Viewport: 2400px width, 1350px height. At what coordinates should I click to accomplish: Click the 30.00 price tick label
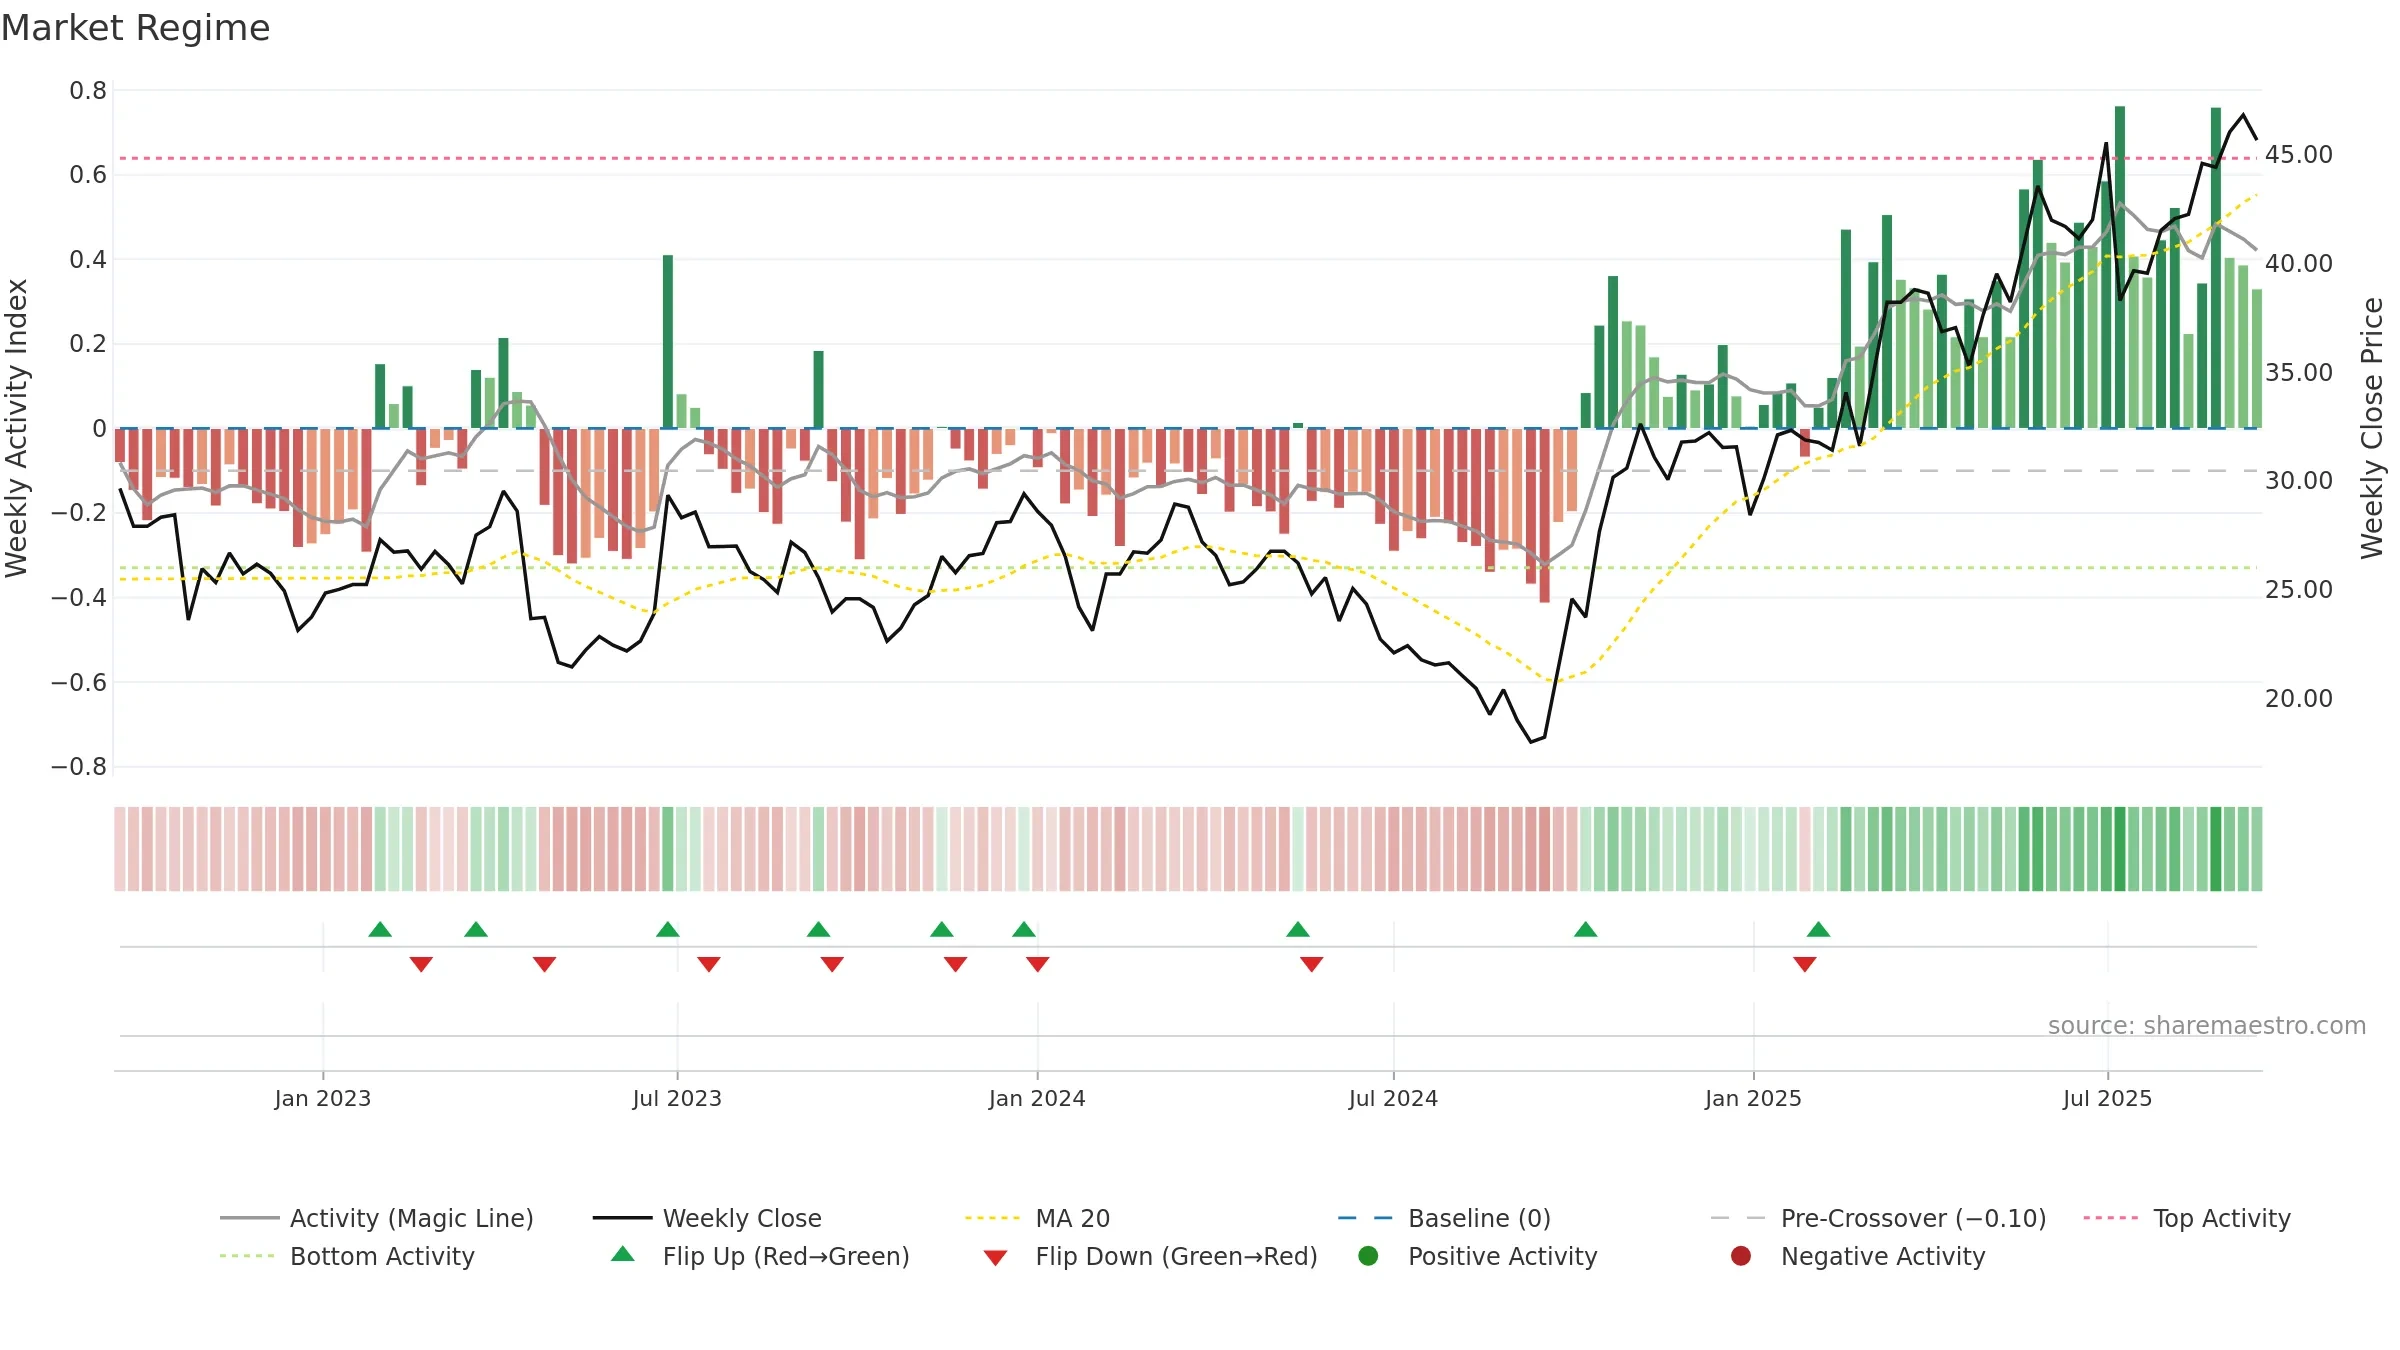coord(2299,481)
